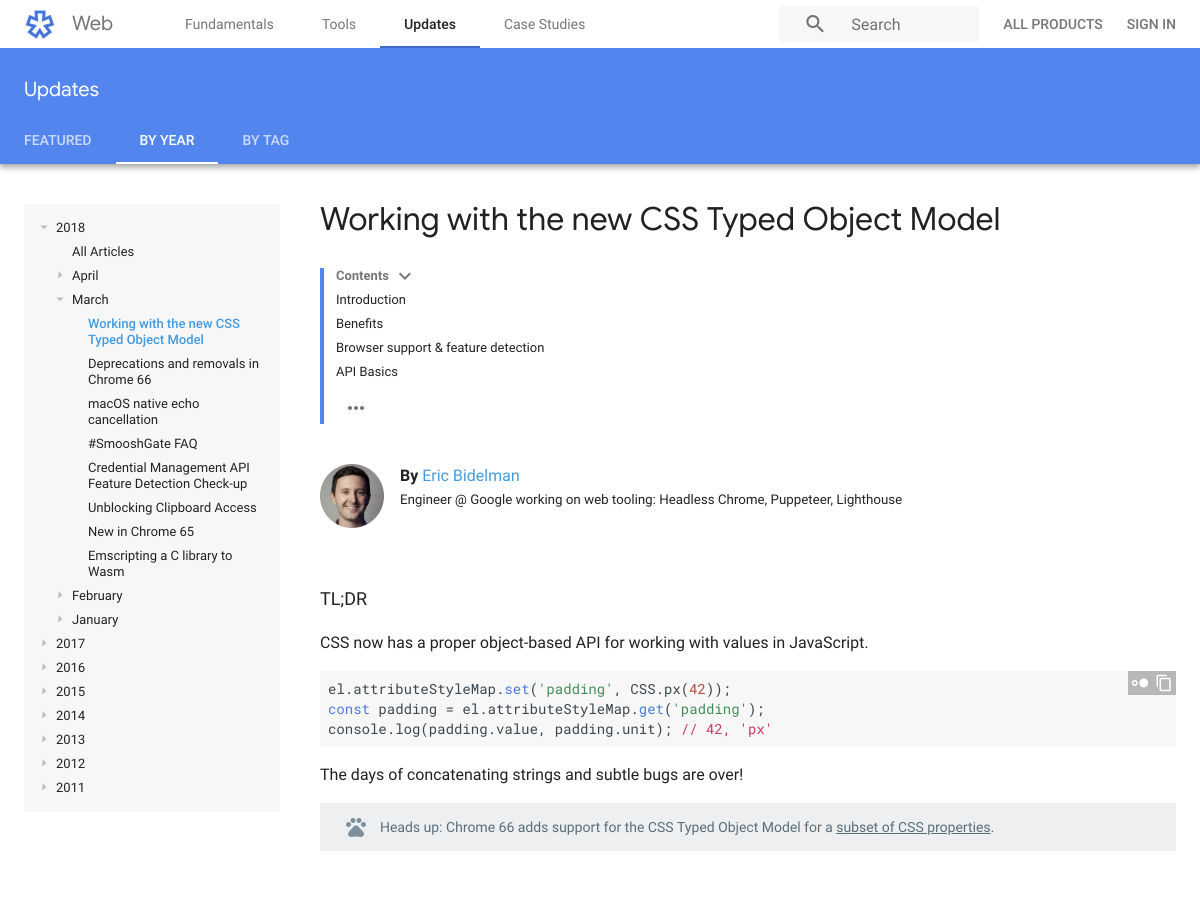1200x900 pixels.
Task: Open Working with the new CSS Typed Object Model sidebar link
Action: click(x=164, y=331)
